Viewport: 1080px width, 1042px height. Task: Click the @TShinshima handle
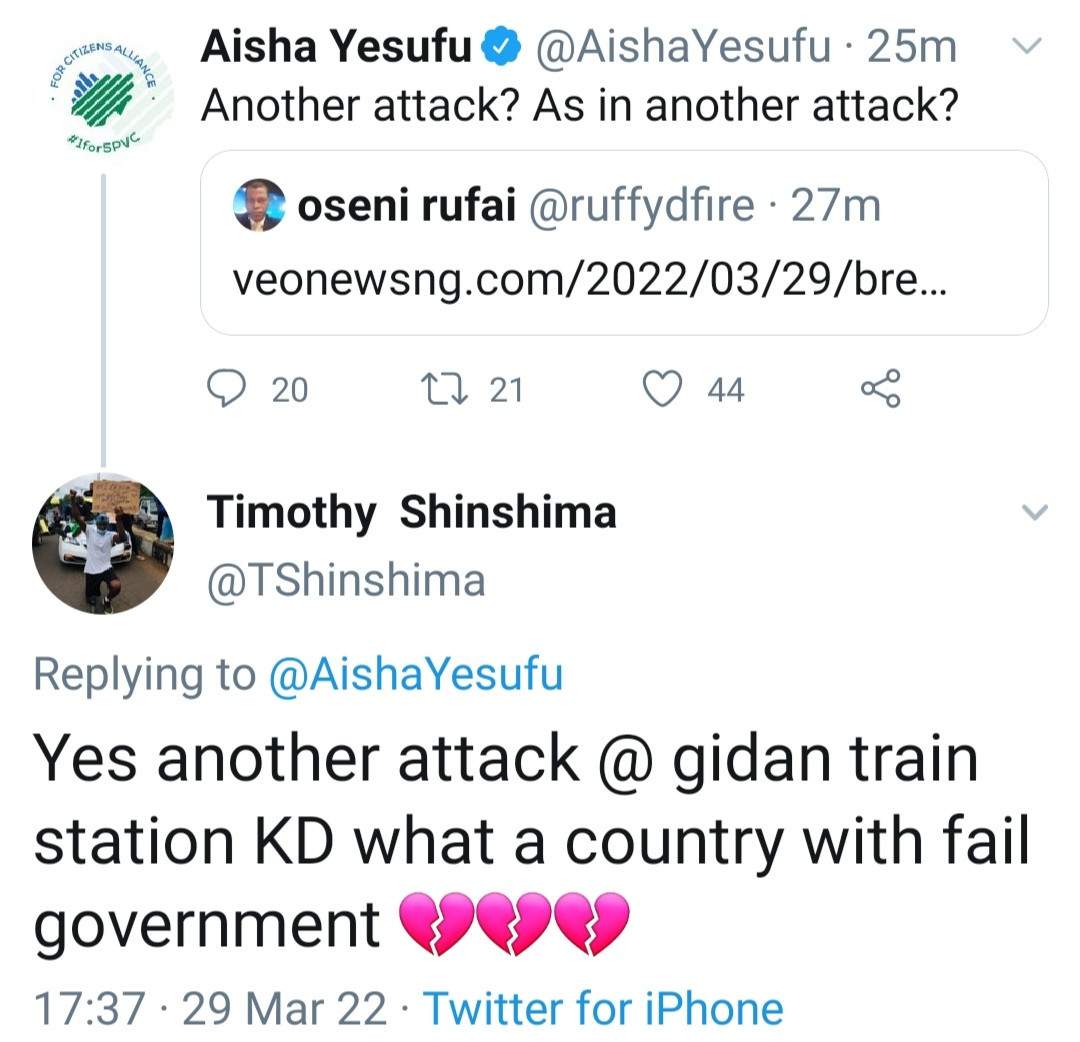point(346,578)
